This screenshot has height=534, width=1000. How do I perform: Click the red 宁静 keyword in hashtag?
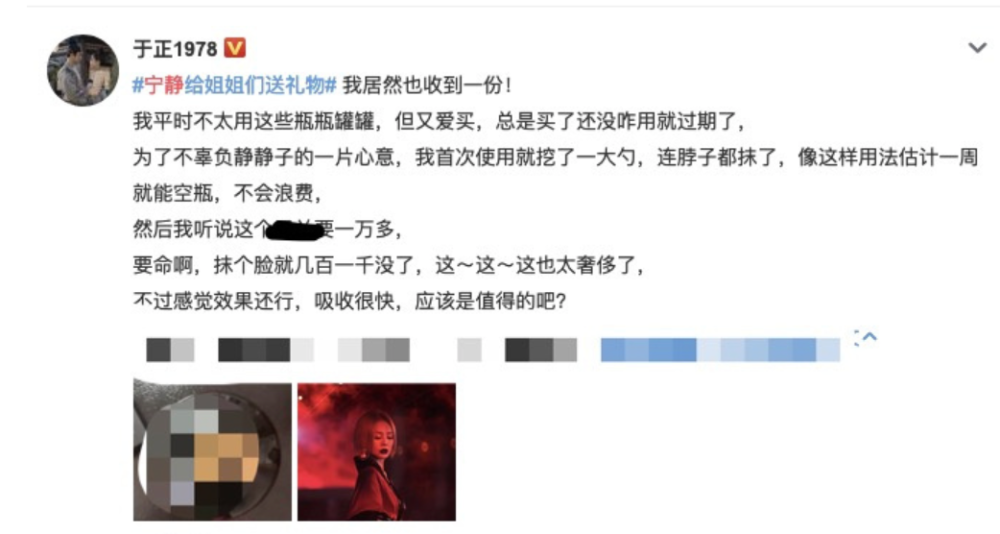164,85
